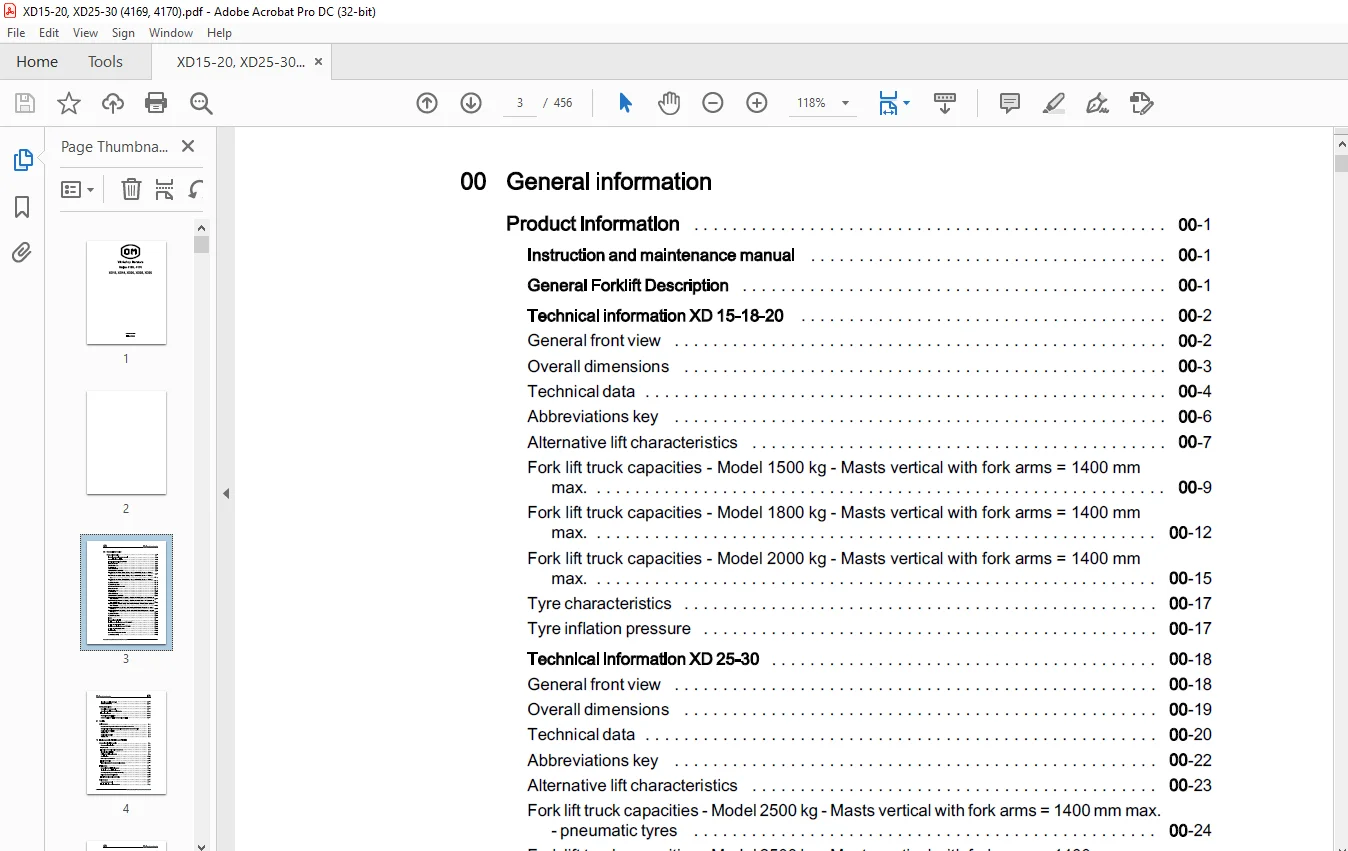Click the scrolling mode download-style icon
The width and height of the screenshot is (1348, 851).
coord(945,103)
